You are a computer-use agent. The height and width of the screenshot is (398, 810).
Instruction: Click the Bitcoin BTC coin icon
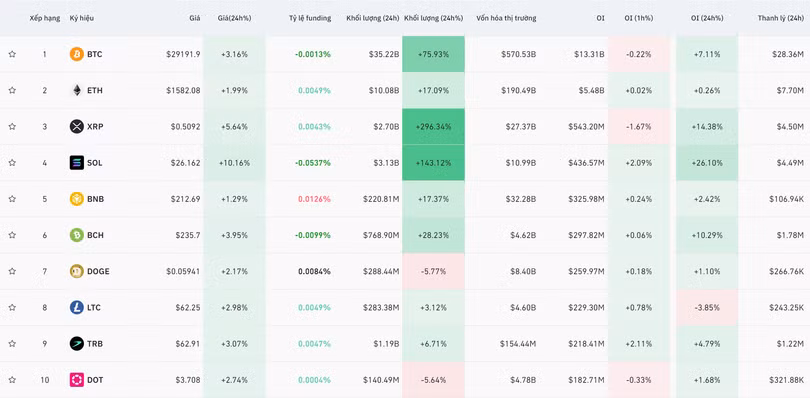[76, 54]
